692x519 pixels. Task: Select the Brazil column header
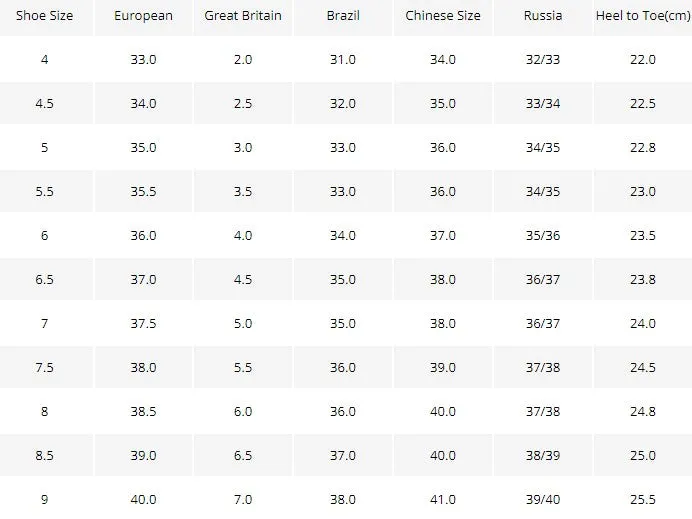click(x=343, y=16)
